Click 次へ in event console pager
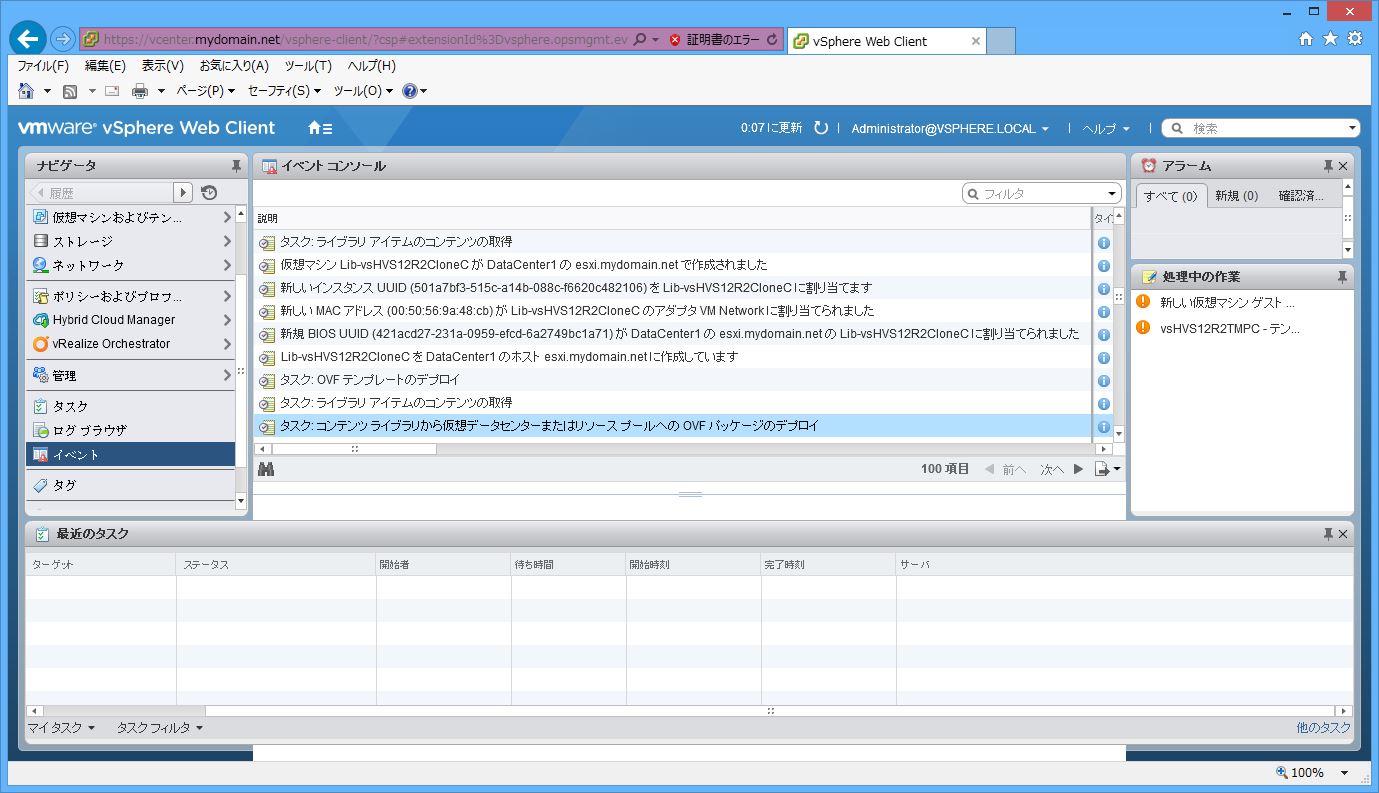The image size is (1379, 793). pyautogui.click(x=1052, y=469)
